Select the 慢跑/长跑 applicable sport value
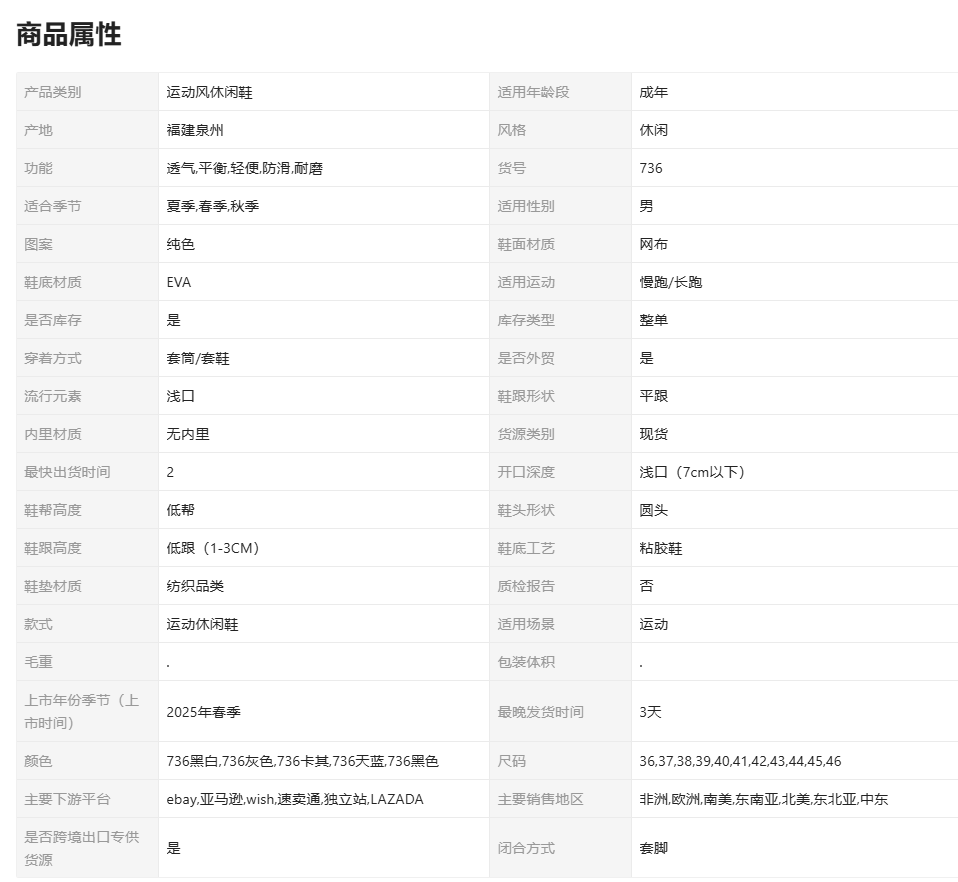Image resolution: width=958 pixels, height=882 pixels. point(671,282)
